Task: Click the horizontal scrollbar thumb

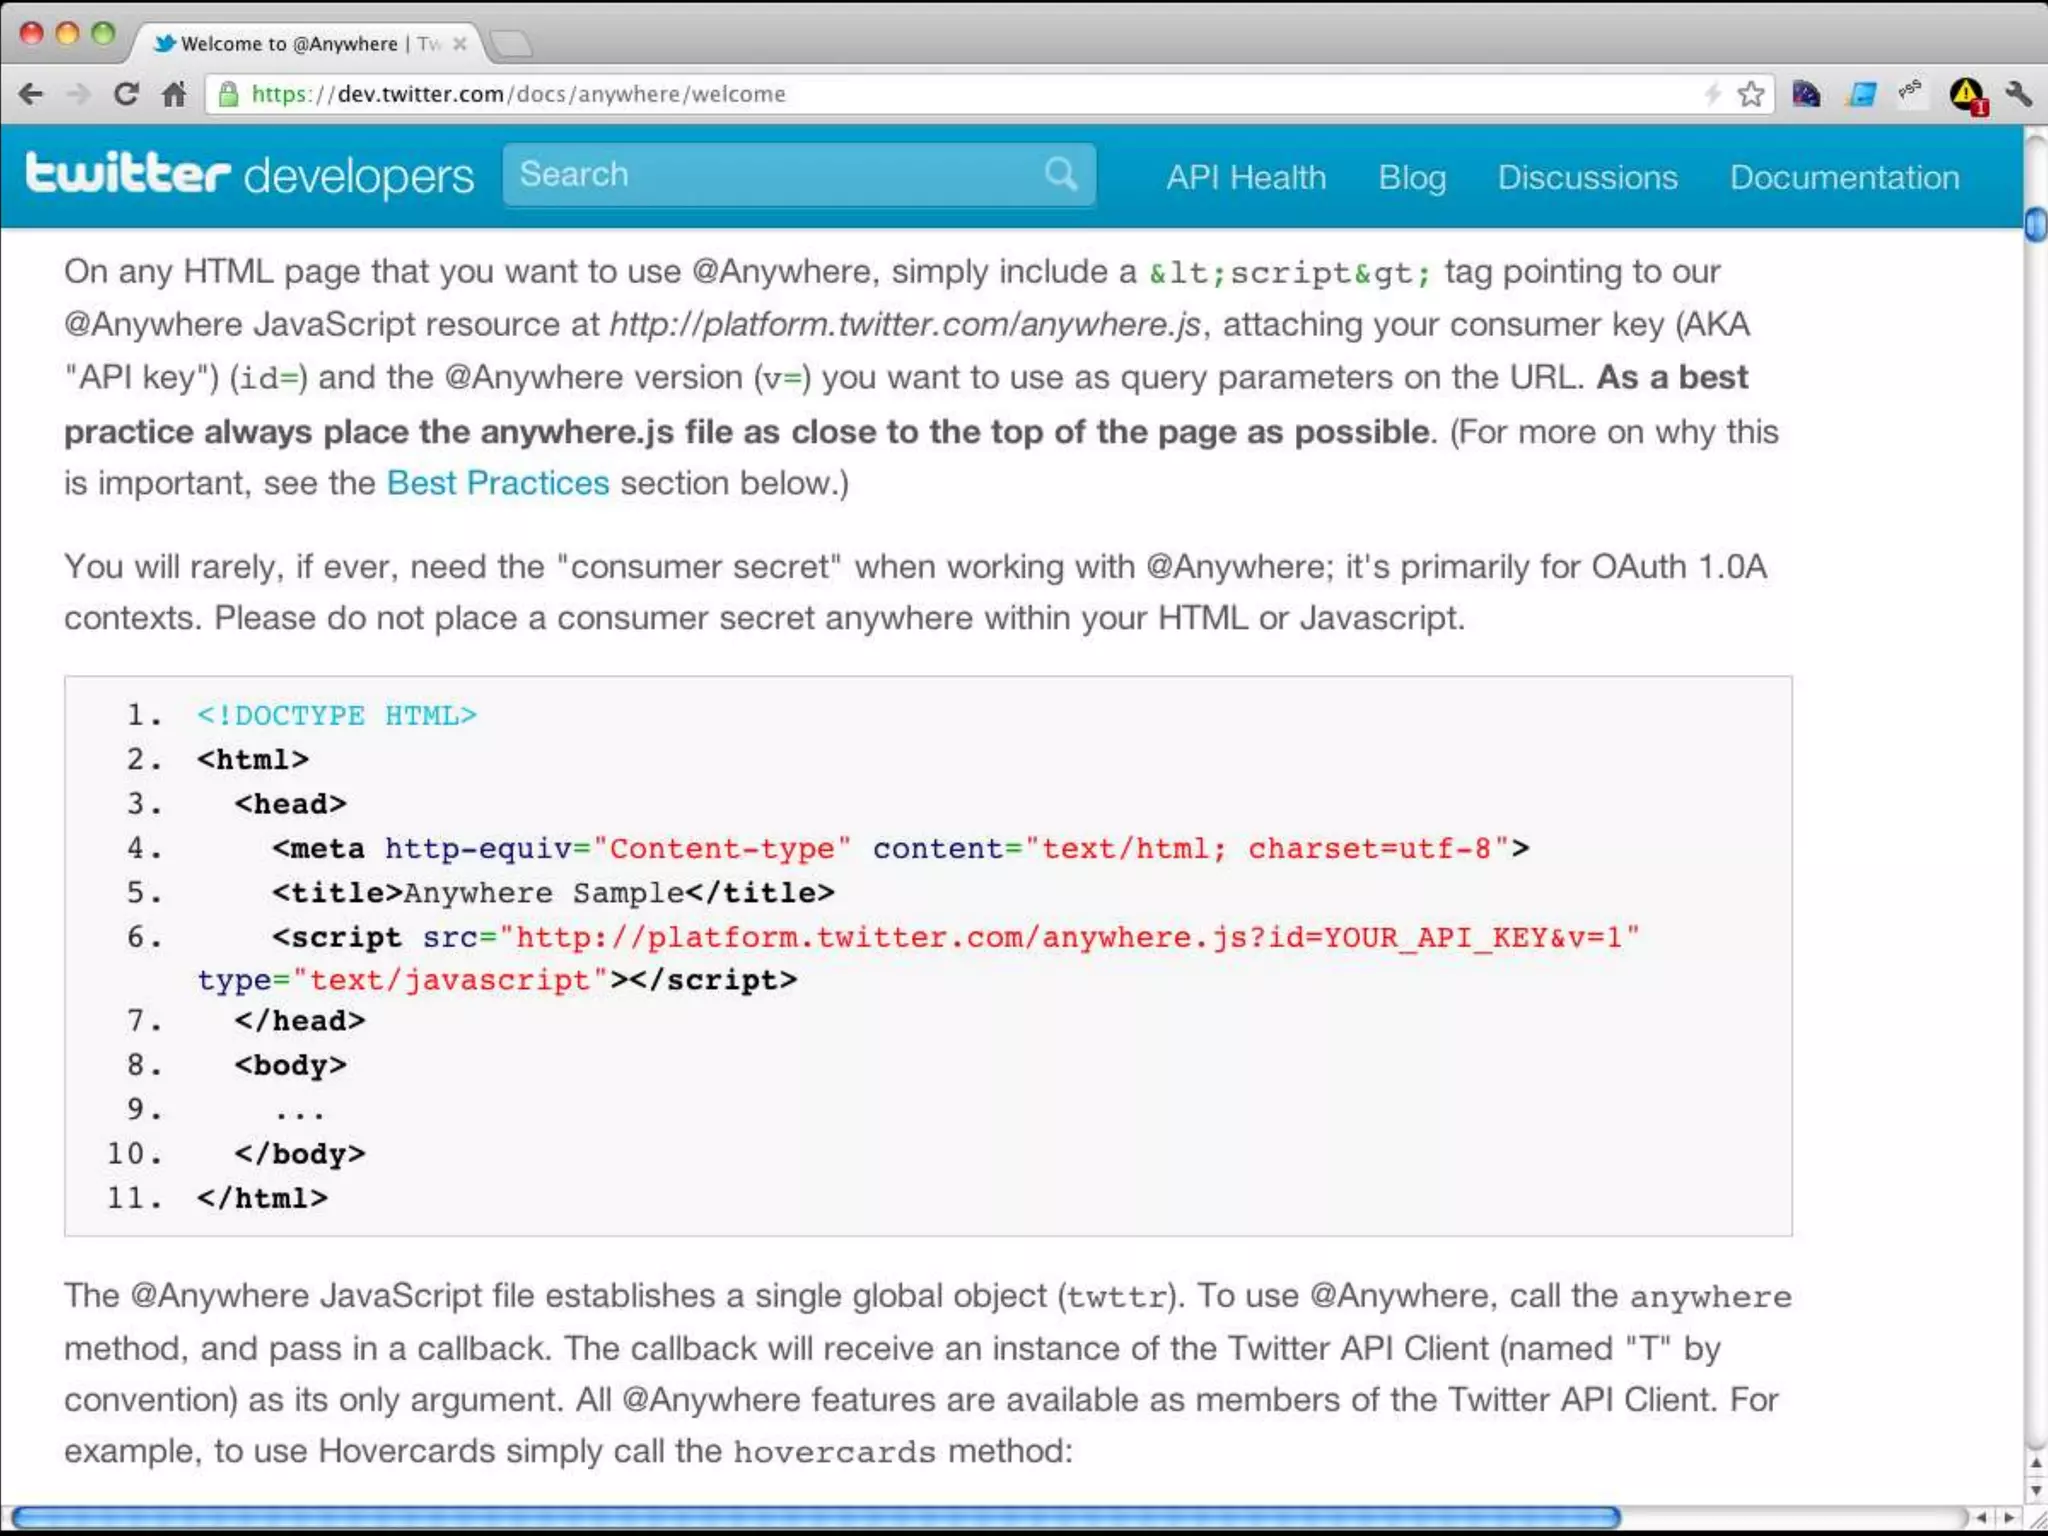Action: click(815, 1517)
